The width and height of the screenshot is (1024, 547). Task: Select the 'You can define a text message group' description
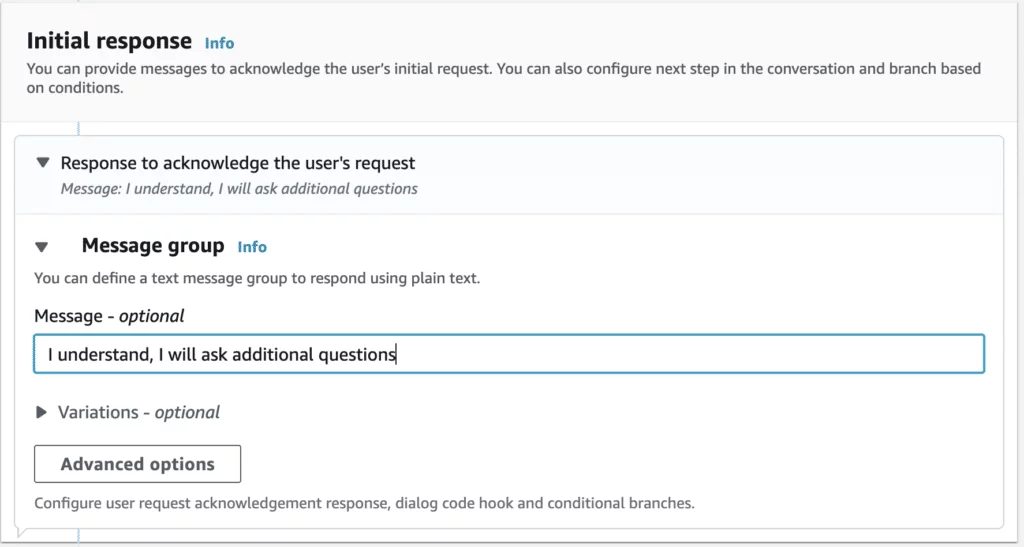tap(257, 278)
